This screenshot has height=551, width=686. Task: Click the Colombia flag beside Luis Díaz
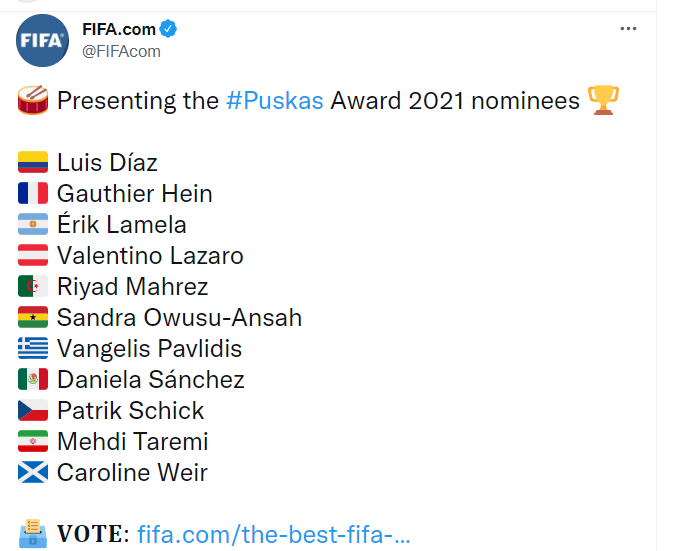[x=33, y=162]
